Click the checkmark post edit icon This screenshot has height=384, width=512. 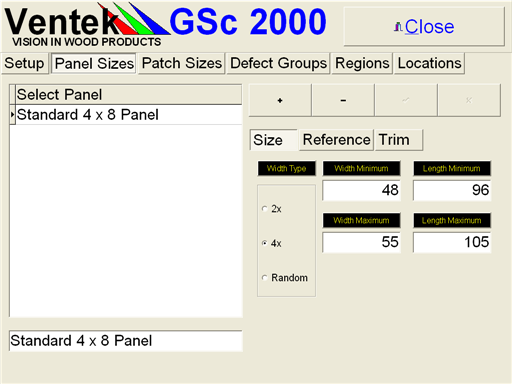(406, 100)
